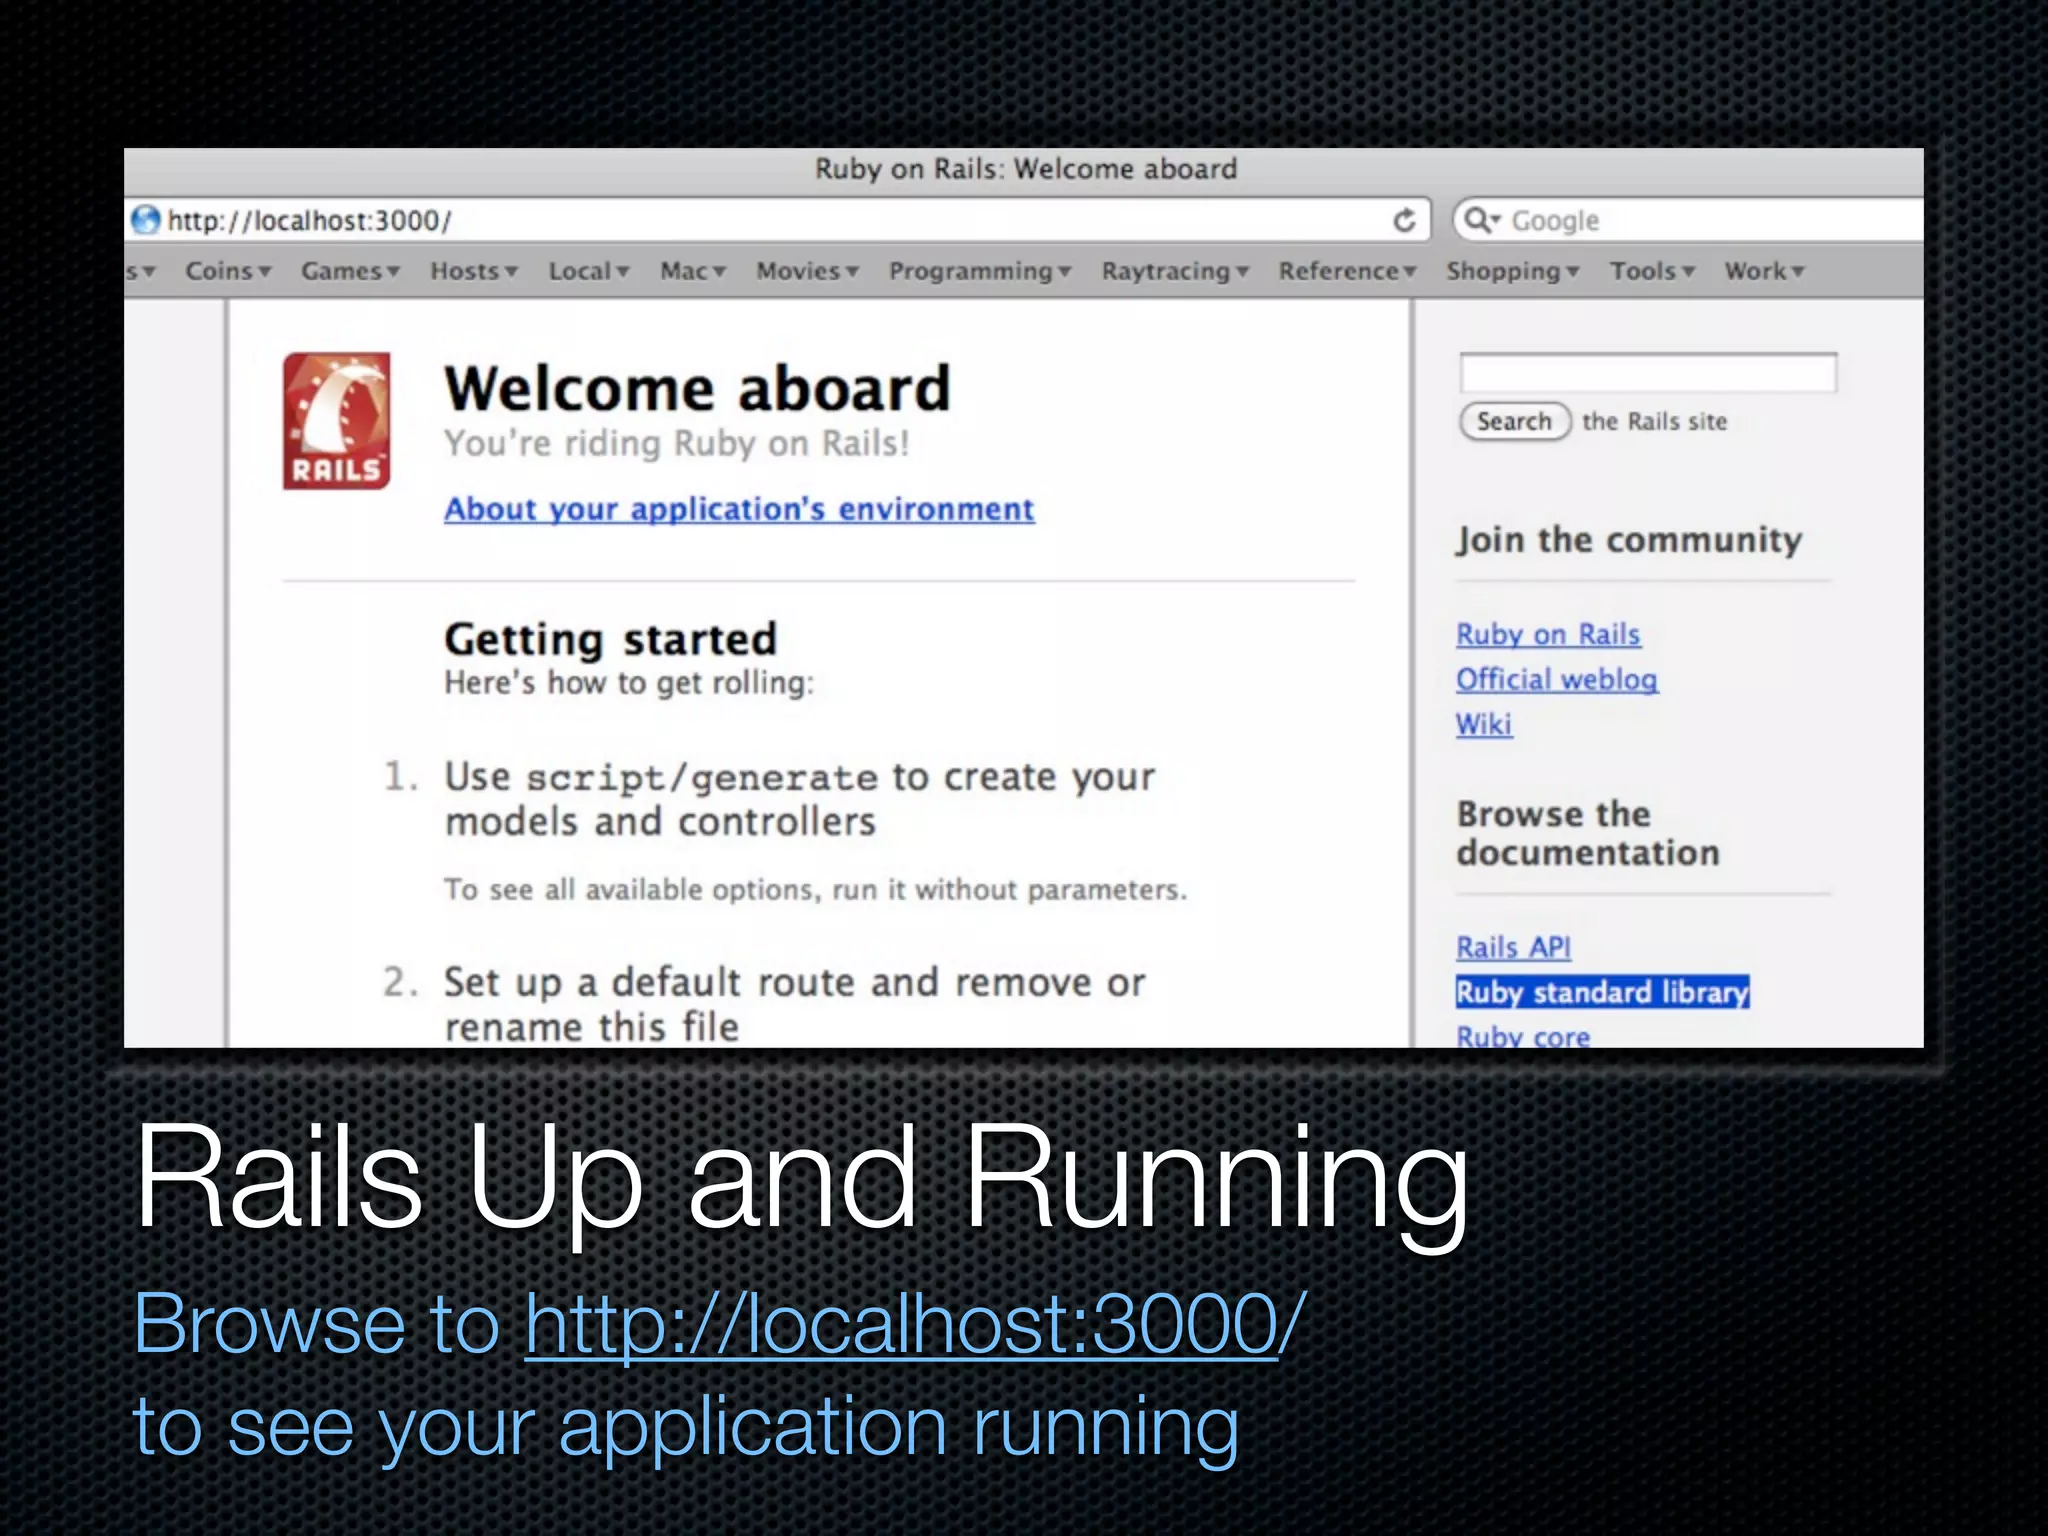2048x1536 pixels.
Task: Open the Movies bookmarks folder
Action: [808, 271]
